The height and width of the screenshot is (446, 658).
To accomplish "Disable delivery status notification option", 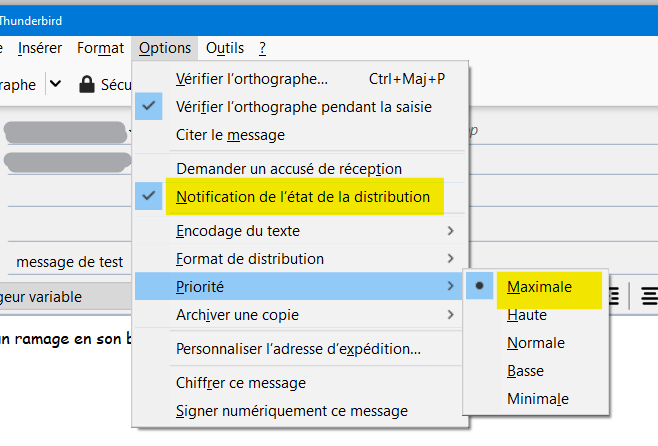I will [309, 197].
